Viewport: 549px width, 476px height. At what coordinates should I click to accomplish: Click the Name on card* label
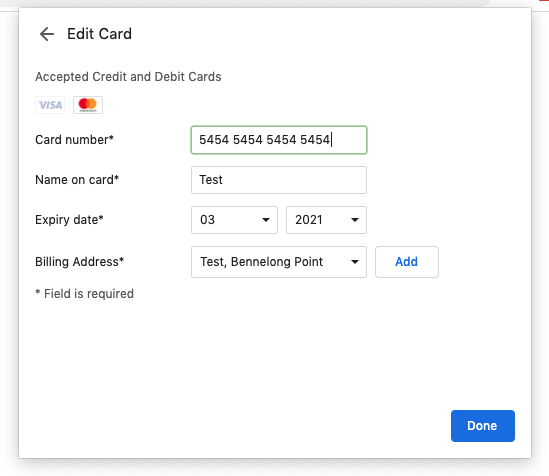77,180
